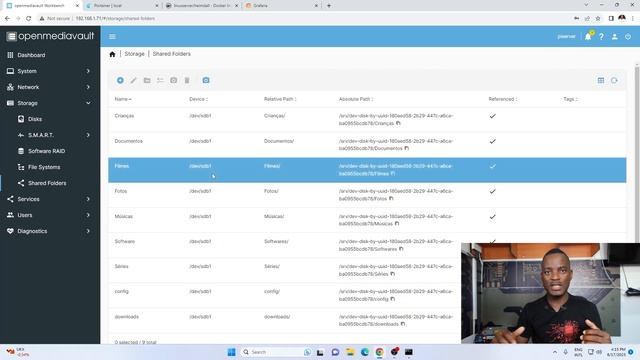Expand the Users menu chevron
Viewport: 640px width, 360px height.
tap(88, 215)
